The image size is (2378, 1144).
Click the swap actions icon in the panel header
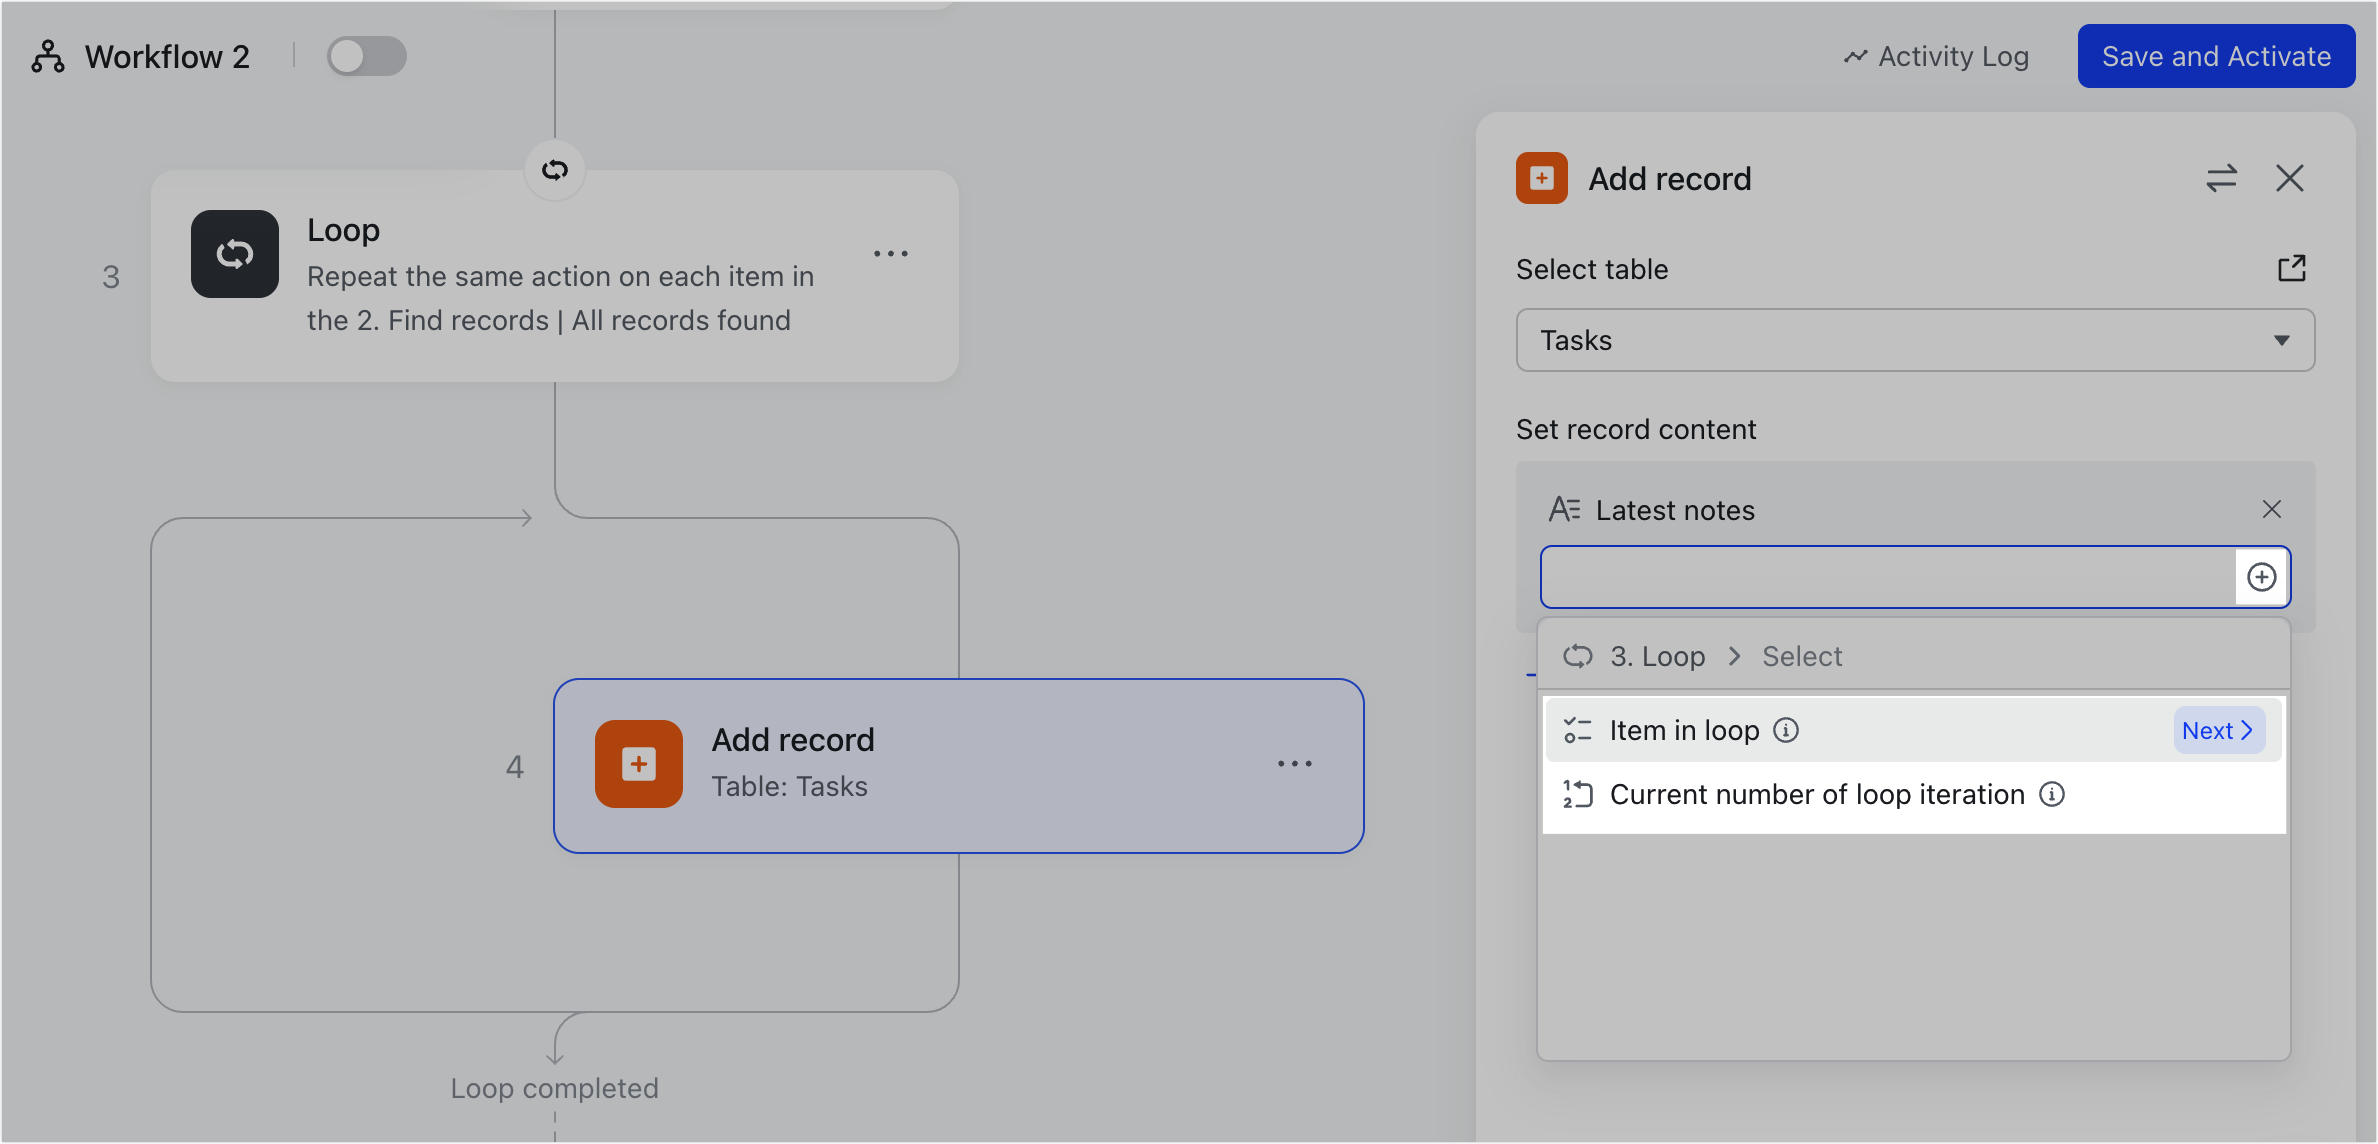(x=2222, y=178)
